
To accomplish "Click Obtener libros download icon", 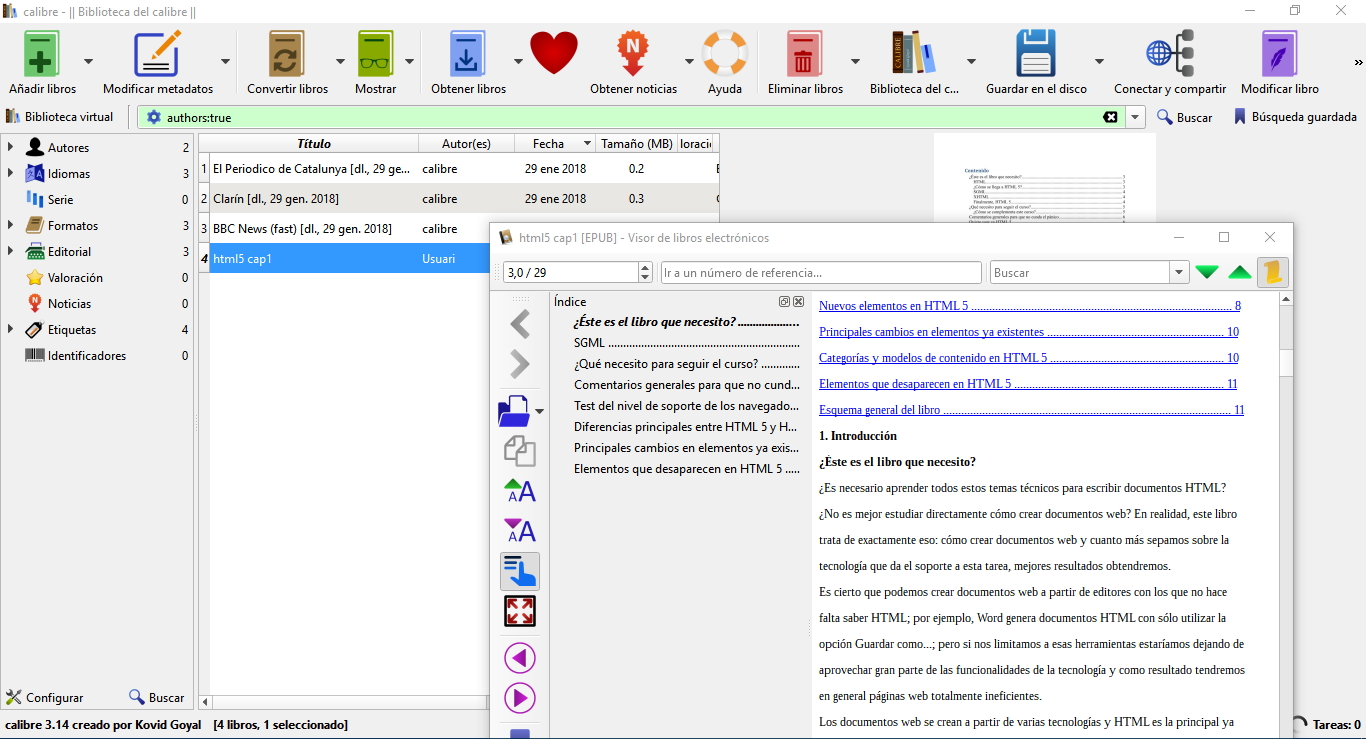I will point(468,53).
